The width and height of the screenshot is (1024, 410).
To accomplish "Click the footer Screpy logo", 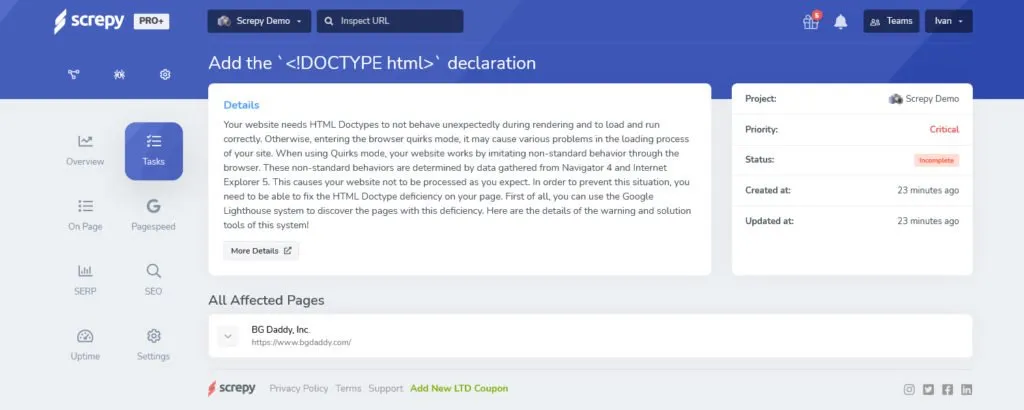I will tap(232, 388).
